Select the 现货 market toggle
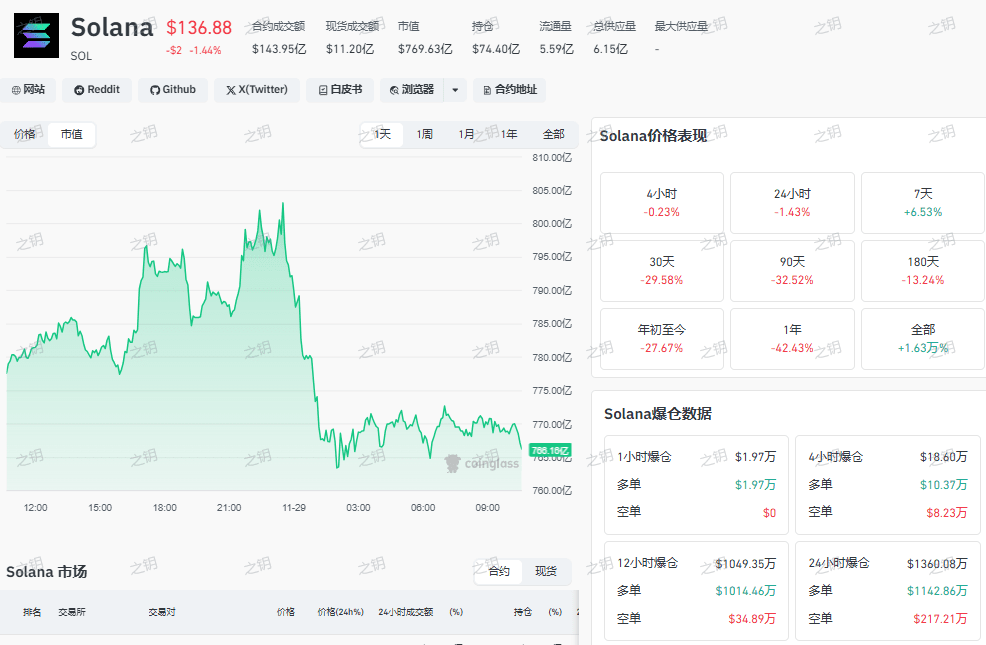This screenshot has height=645, width=986. pyautogui.click(x=546, y=571)
